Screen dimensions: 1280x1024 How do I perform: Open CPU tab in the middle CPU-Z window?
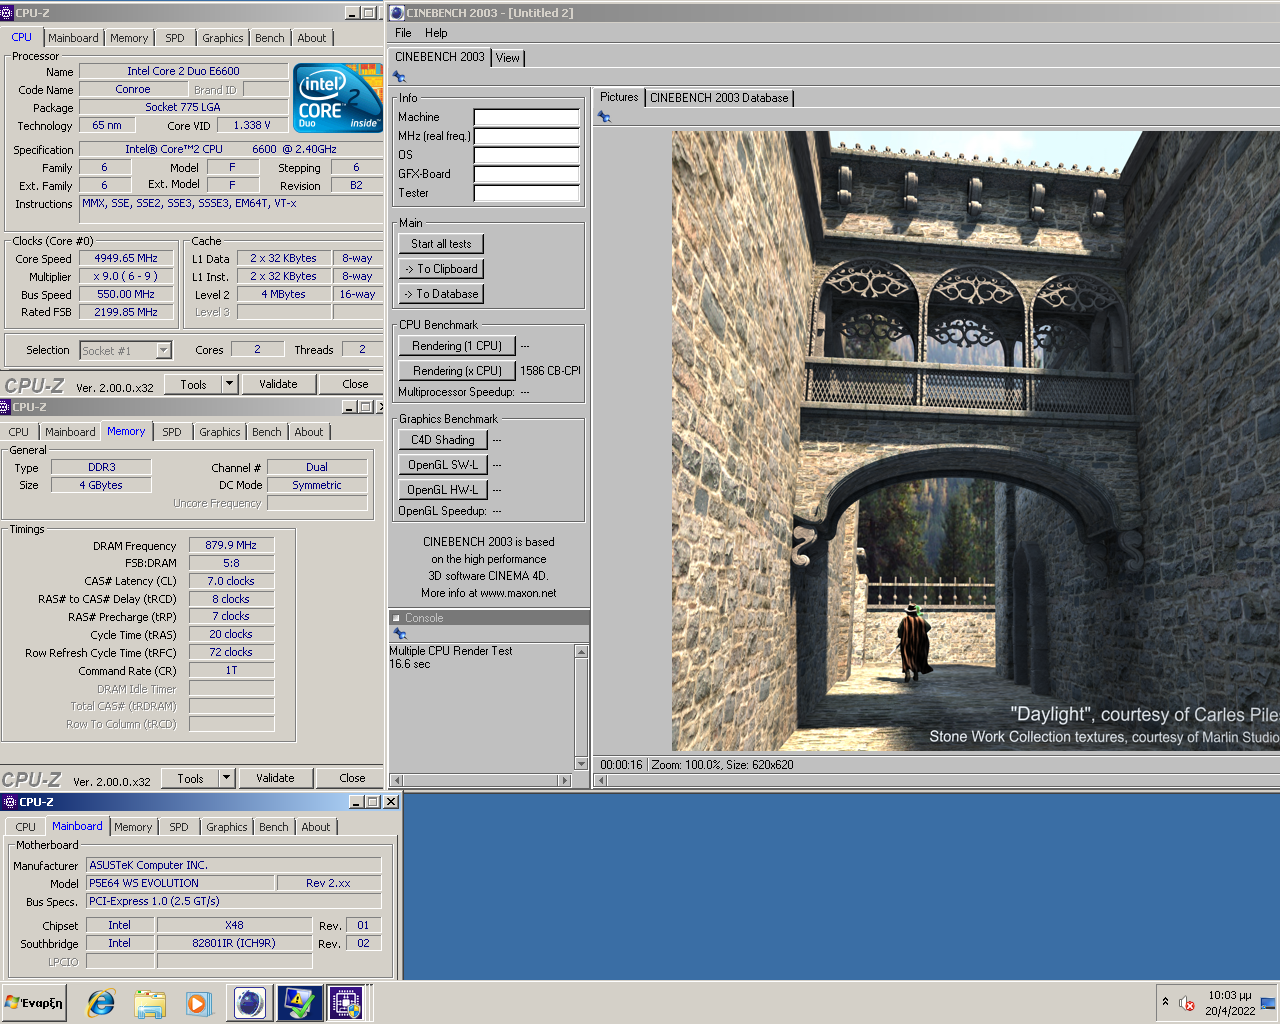pos(19,432)
